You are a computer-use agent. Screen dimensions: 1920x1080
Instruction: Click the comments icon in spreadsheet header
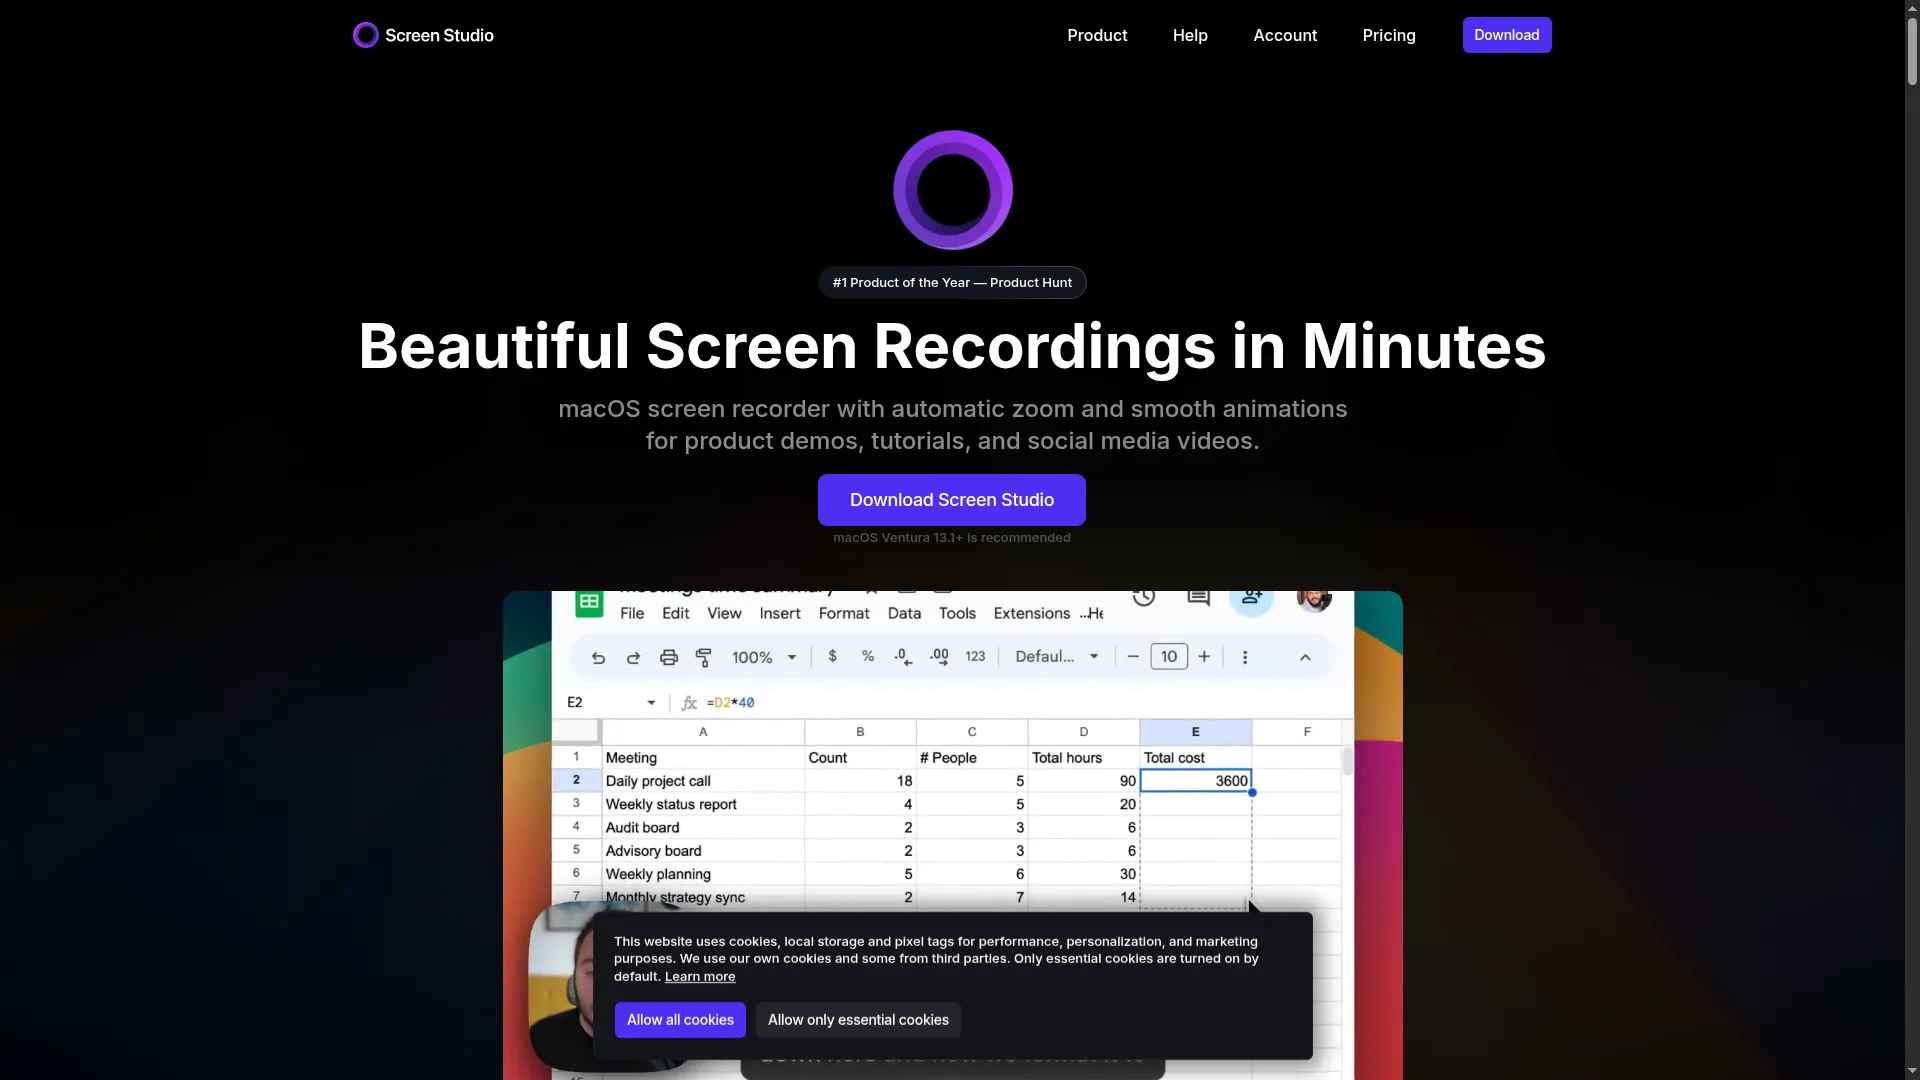pyautogui.click(x=1198, y=597)
